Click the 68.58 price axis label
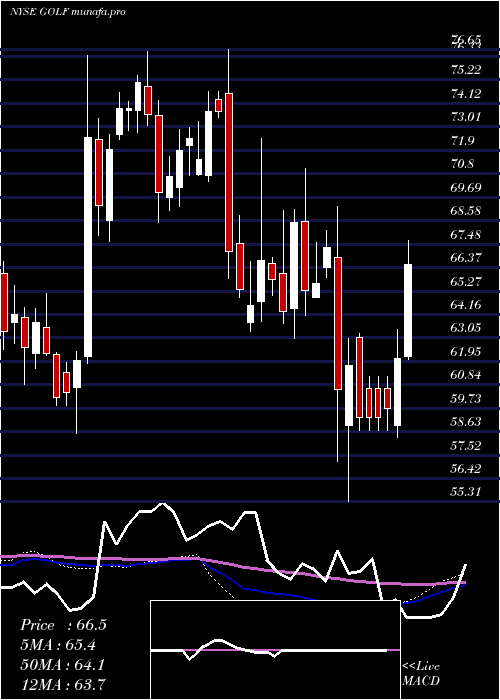Screen dimensions: 500x700 point(466,211)
